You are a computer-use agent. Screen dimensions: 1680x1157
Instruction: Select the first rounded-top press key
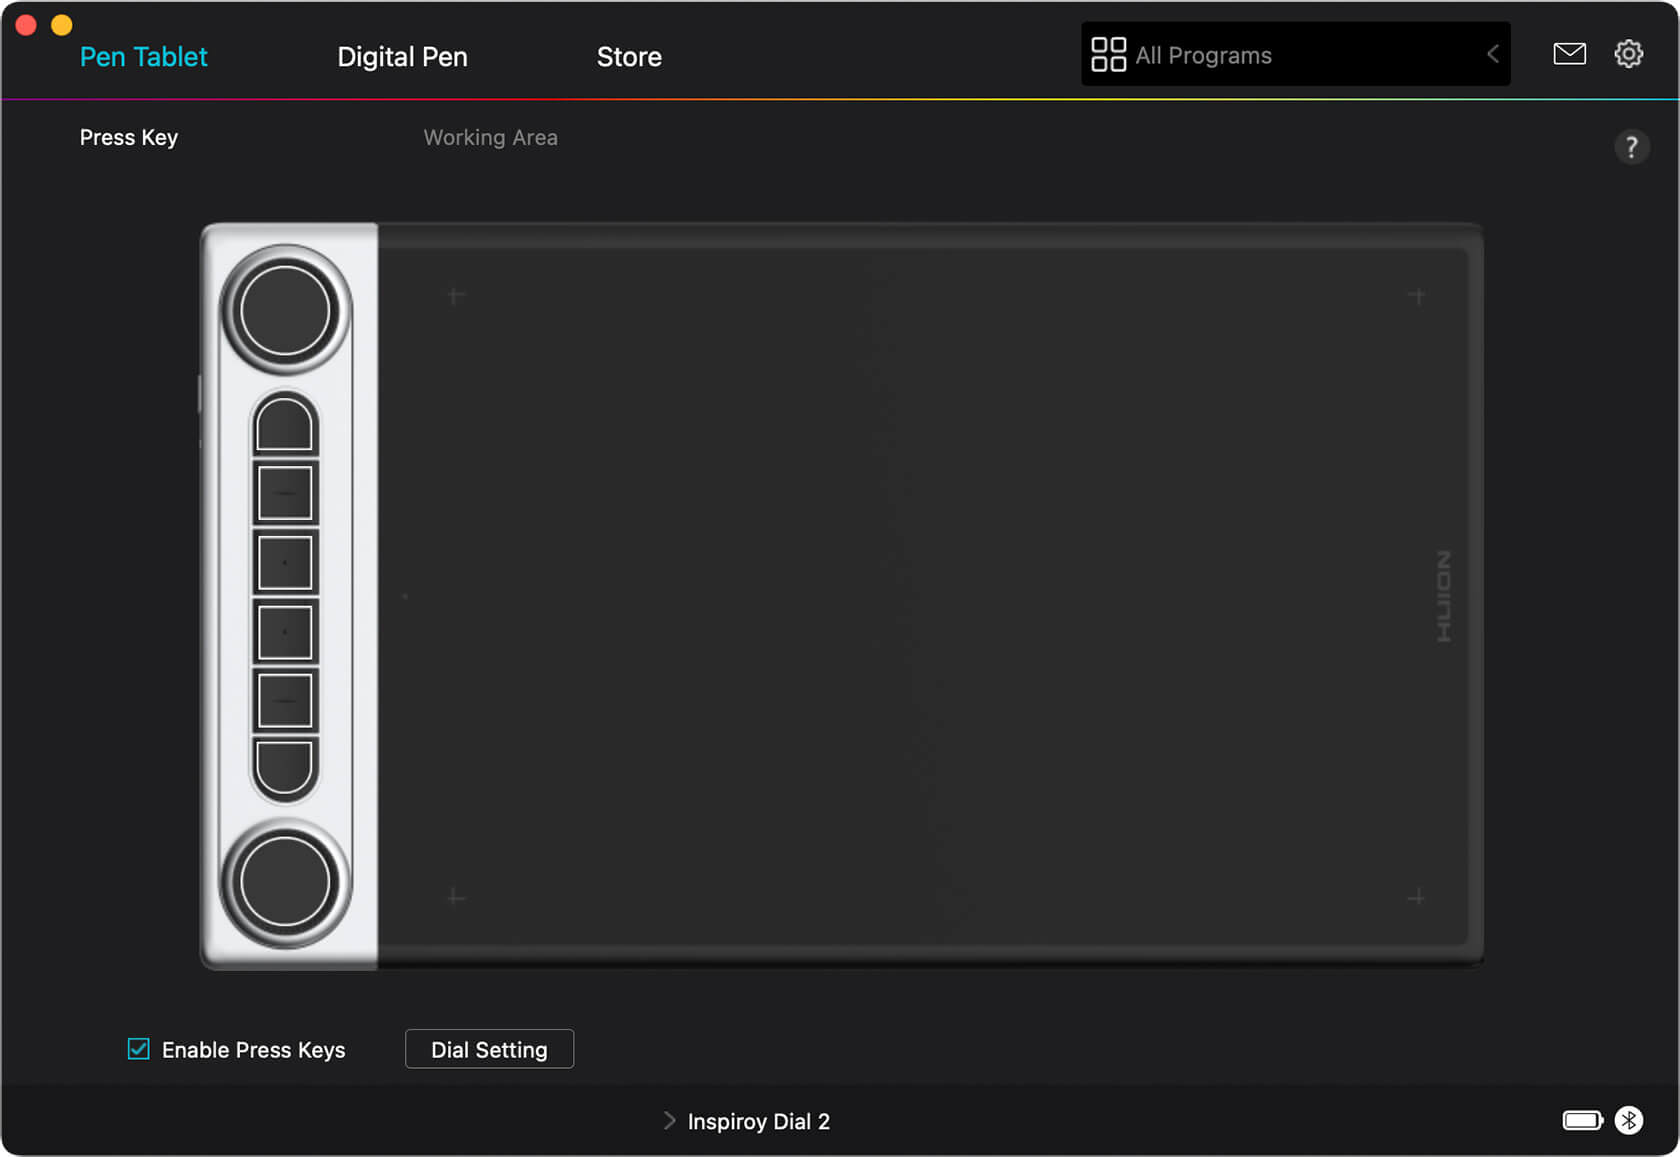[x=285, y=425]
